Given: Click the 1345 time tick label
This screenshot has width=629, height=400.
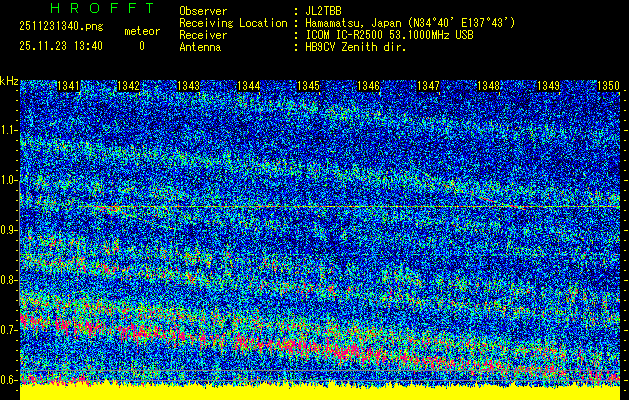Looking at the screenshot, I should click(x=309, y=87).
